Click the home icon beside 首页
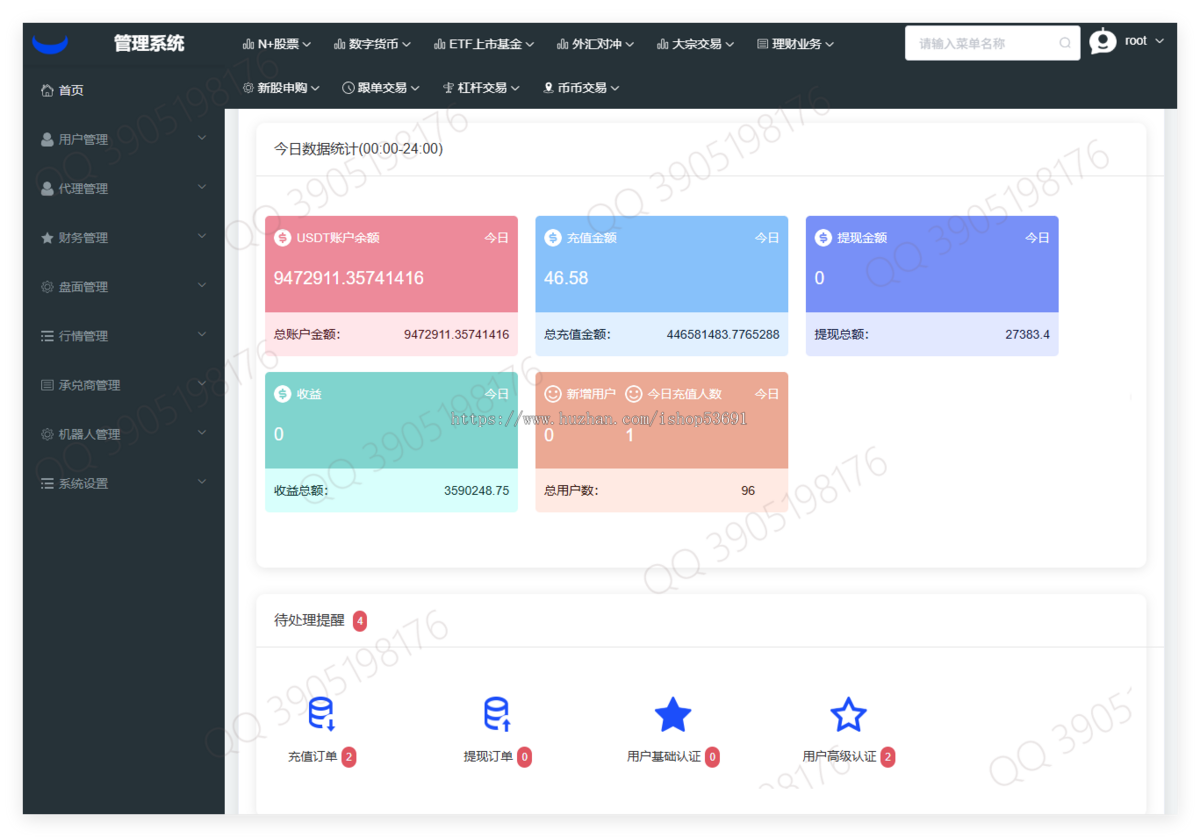Image resolution: width=1200 pixels, height=837 pixels. [47, 90]
